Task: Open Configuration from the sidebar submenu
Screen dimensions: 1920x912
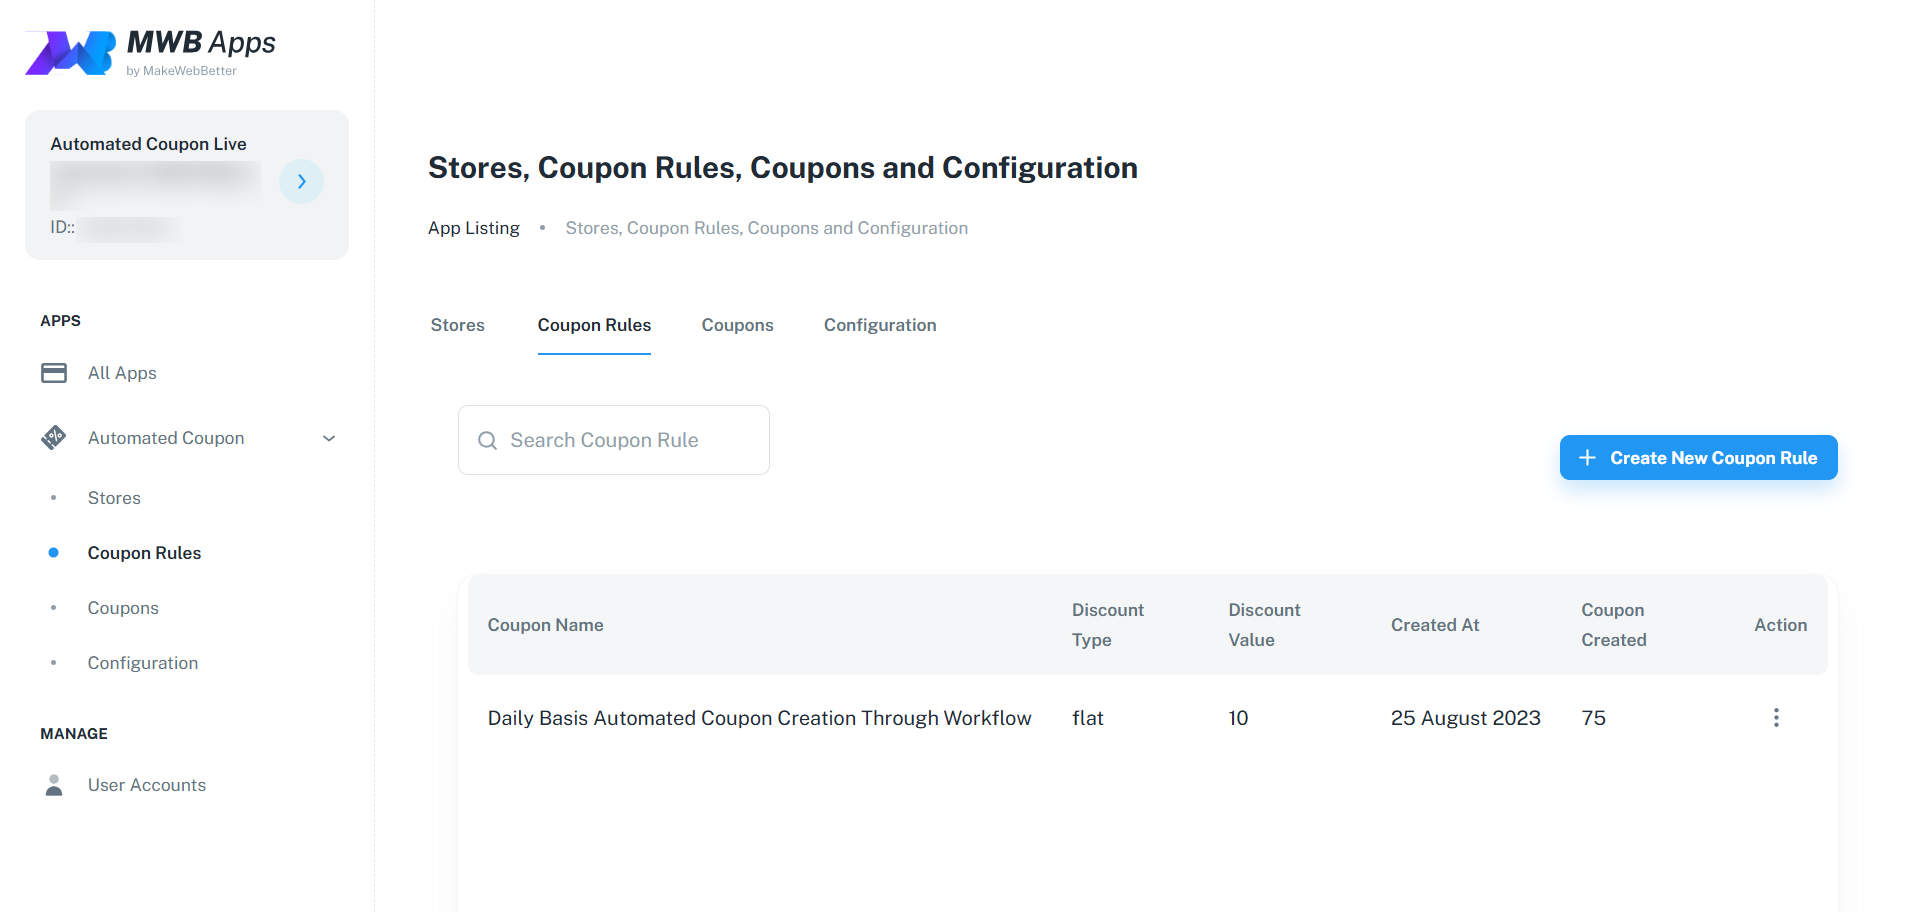Action: coord(142,662)
